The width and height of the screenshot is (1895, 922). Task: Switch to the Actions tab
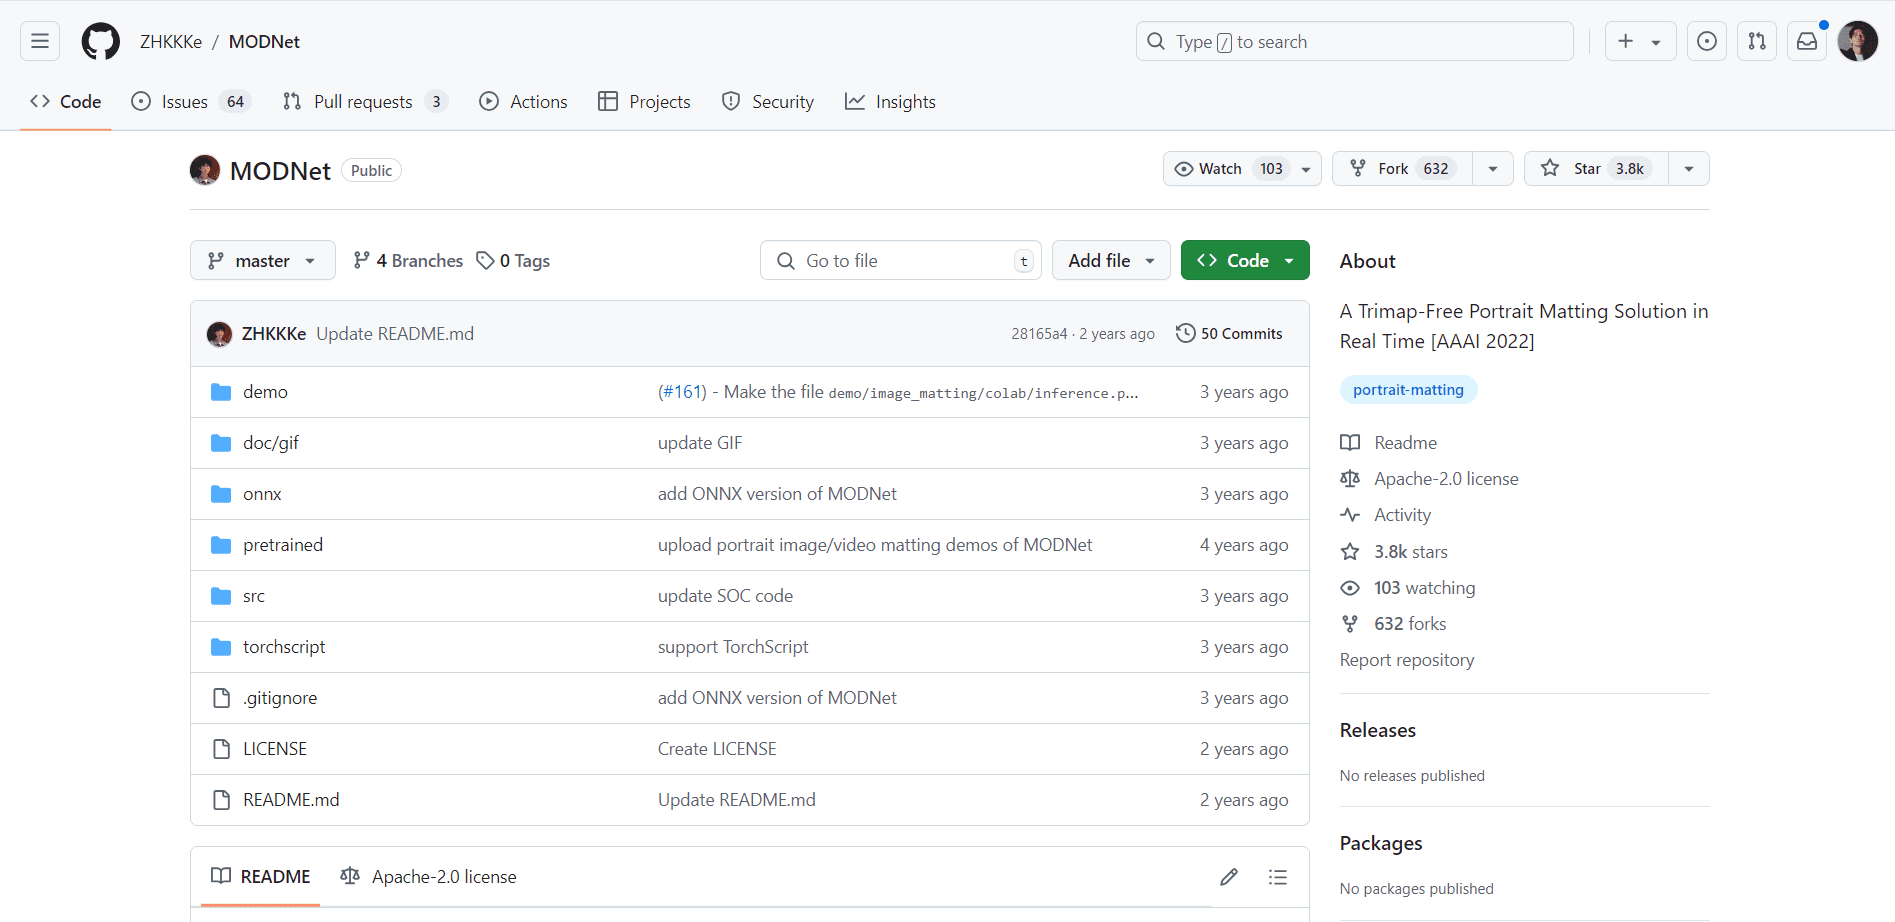click(523, 101)
